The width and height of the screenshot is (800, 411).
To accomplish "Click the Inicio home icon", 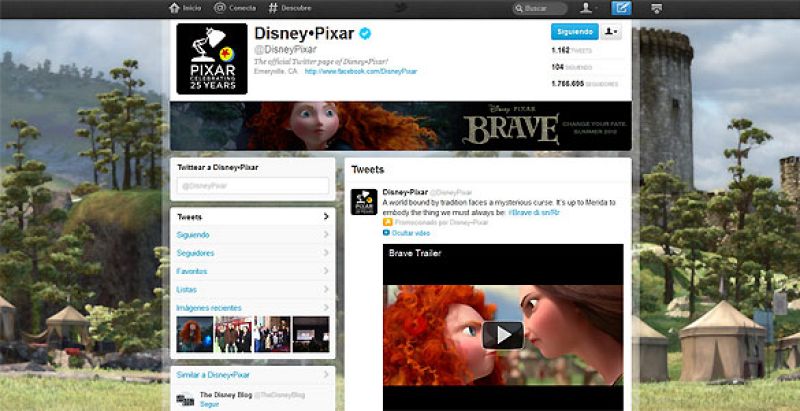I will [x=173, y=8].
